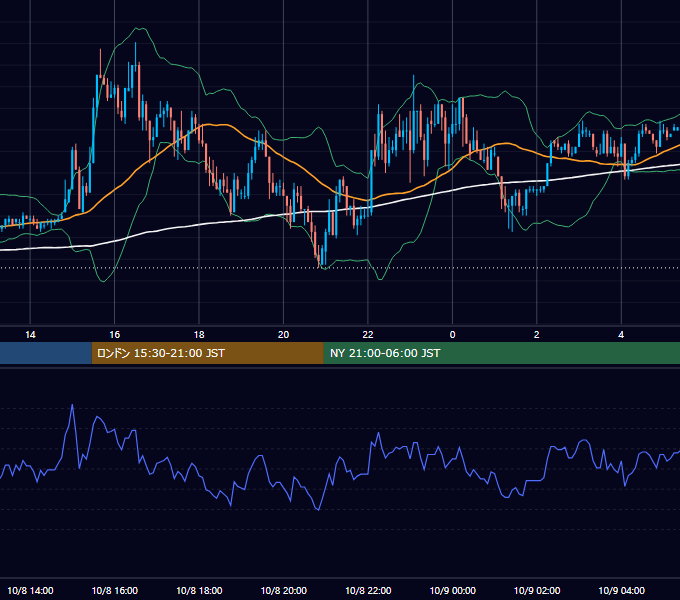The width and height of the screenshot is (680, 600).
Task: Click the 22 hour label on the price chart axis
Action: (x=368, y=335)
